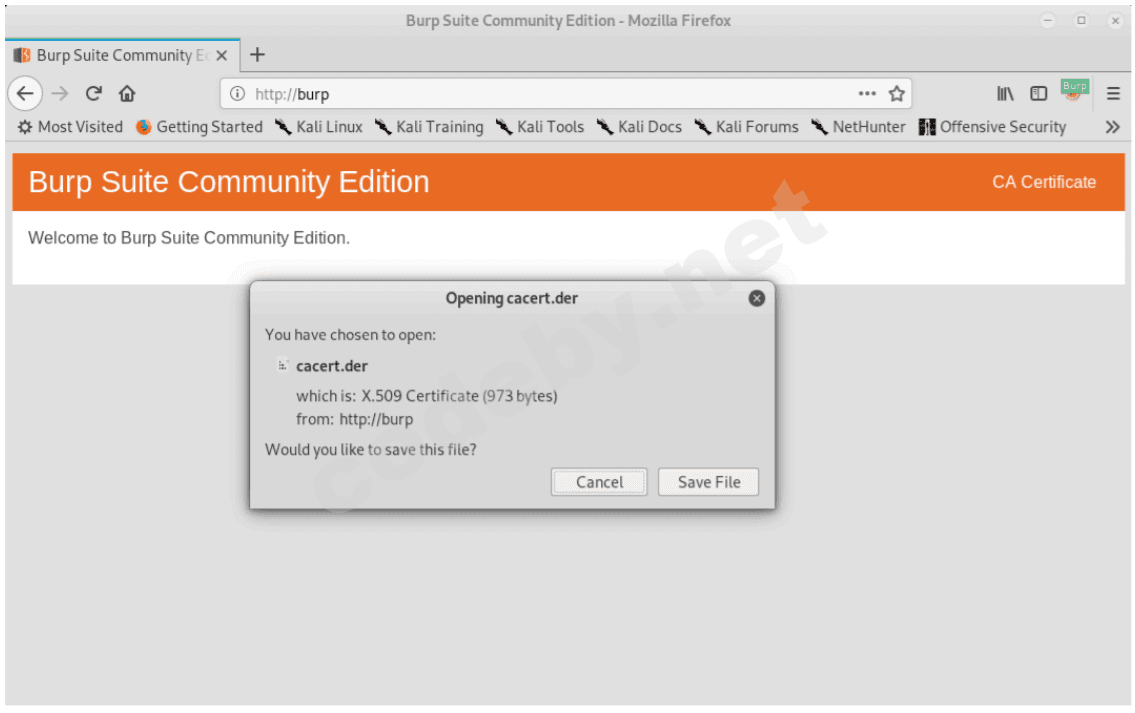This screenshot has width=1135, height=713.
Task: Maximize the Firefox window
Action: click(x=1081, y=20)
